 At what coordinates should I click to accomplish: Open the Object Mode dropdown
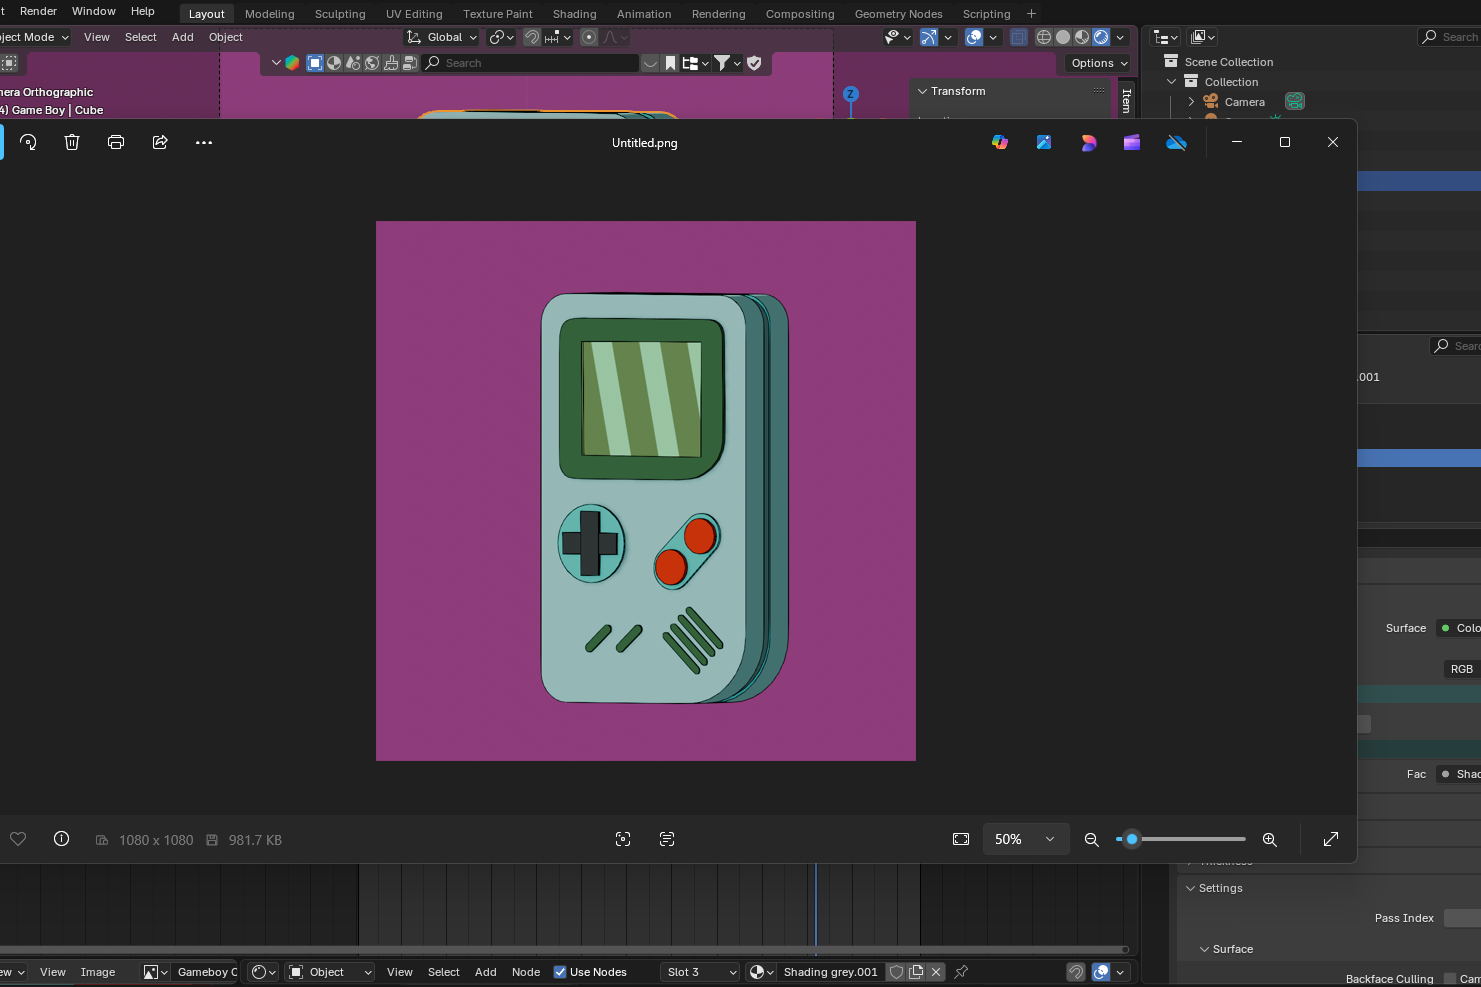click(34, 37)
